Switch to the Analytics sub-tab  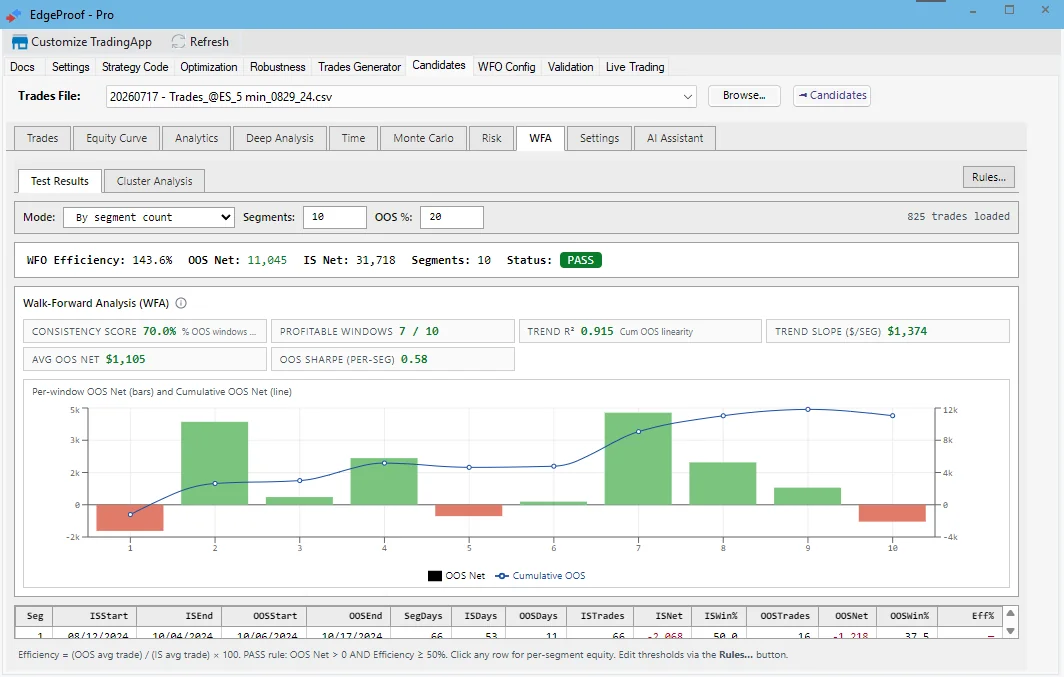(x=197, y=138)
